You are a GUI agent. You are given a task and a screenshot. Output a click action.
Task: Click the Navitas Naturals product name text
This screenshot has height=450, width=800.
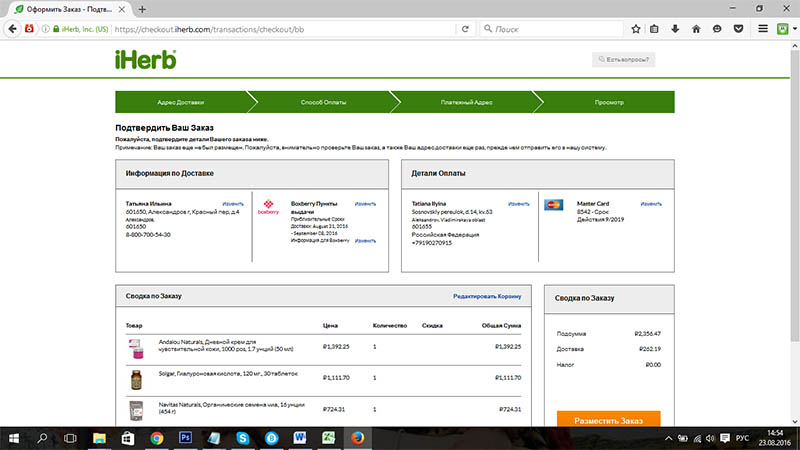231,408
